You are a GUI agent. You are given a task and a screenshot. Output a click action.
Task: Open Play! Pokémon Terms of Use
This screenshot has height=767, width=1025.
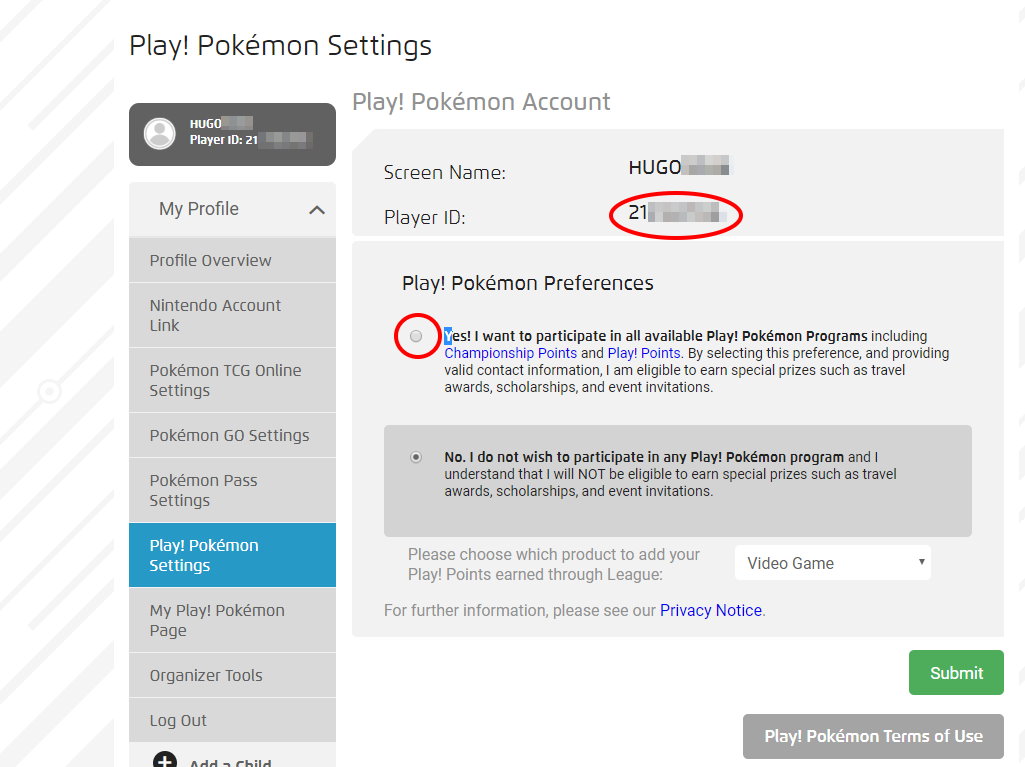(x=873, y=736)
